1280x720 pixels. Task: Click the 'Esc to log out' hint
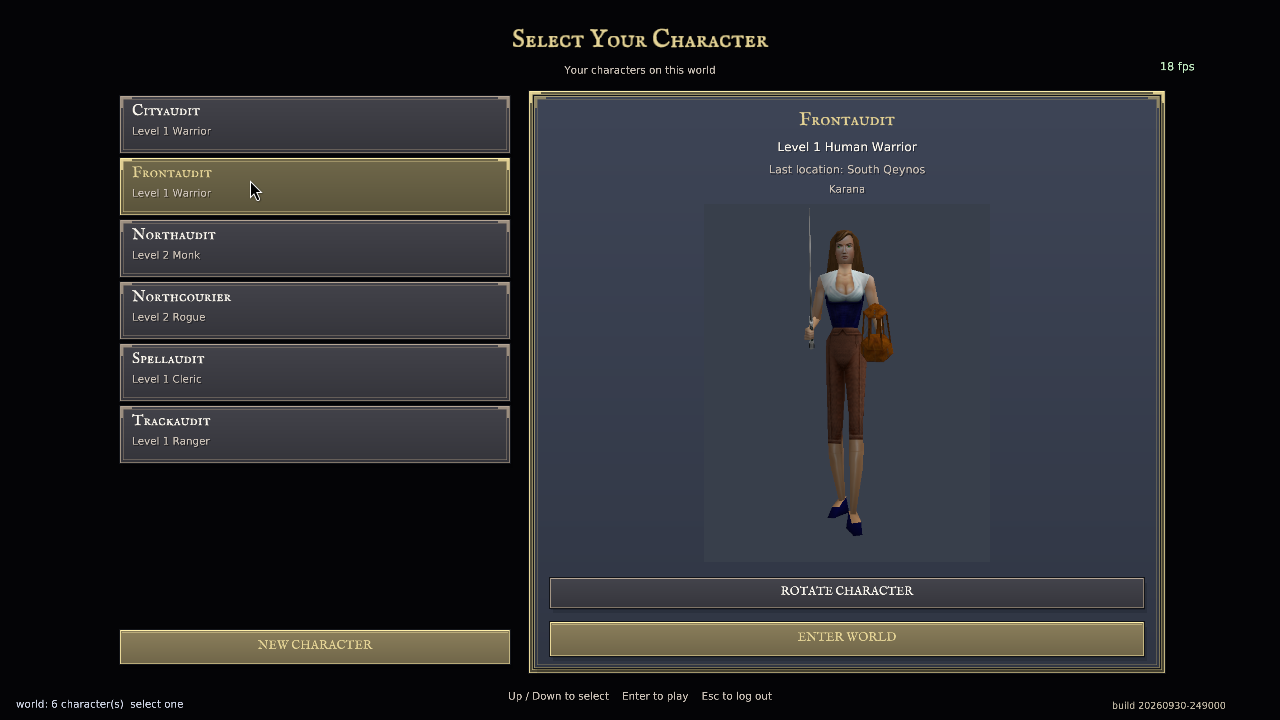[737, 696]
